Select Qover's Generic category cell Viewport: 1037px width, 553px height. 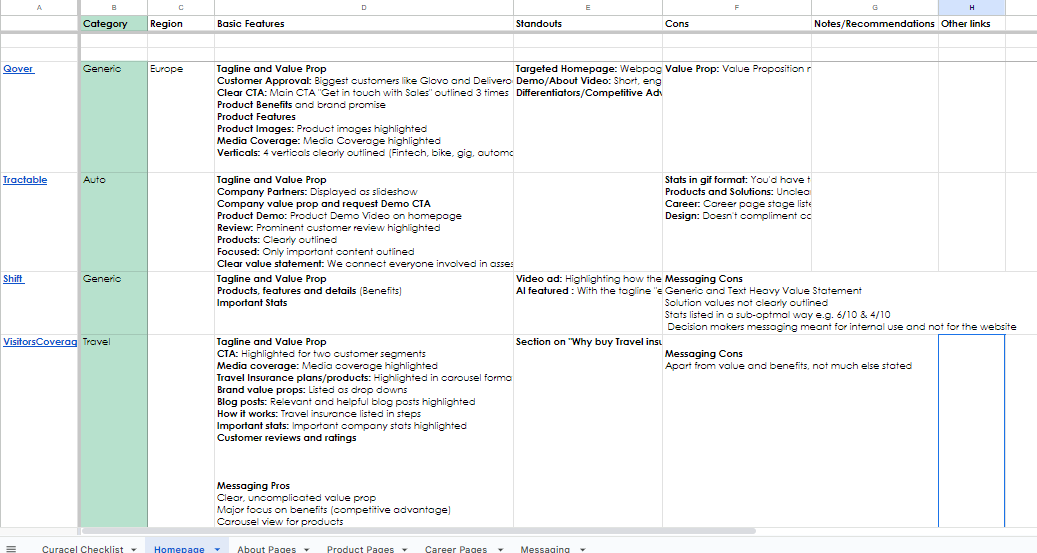tap(114, 117)
